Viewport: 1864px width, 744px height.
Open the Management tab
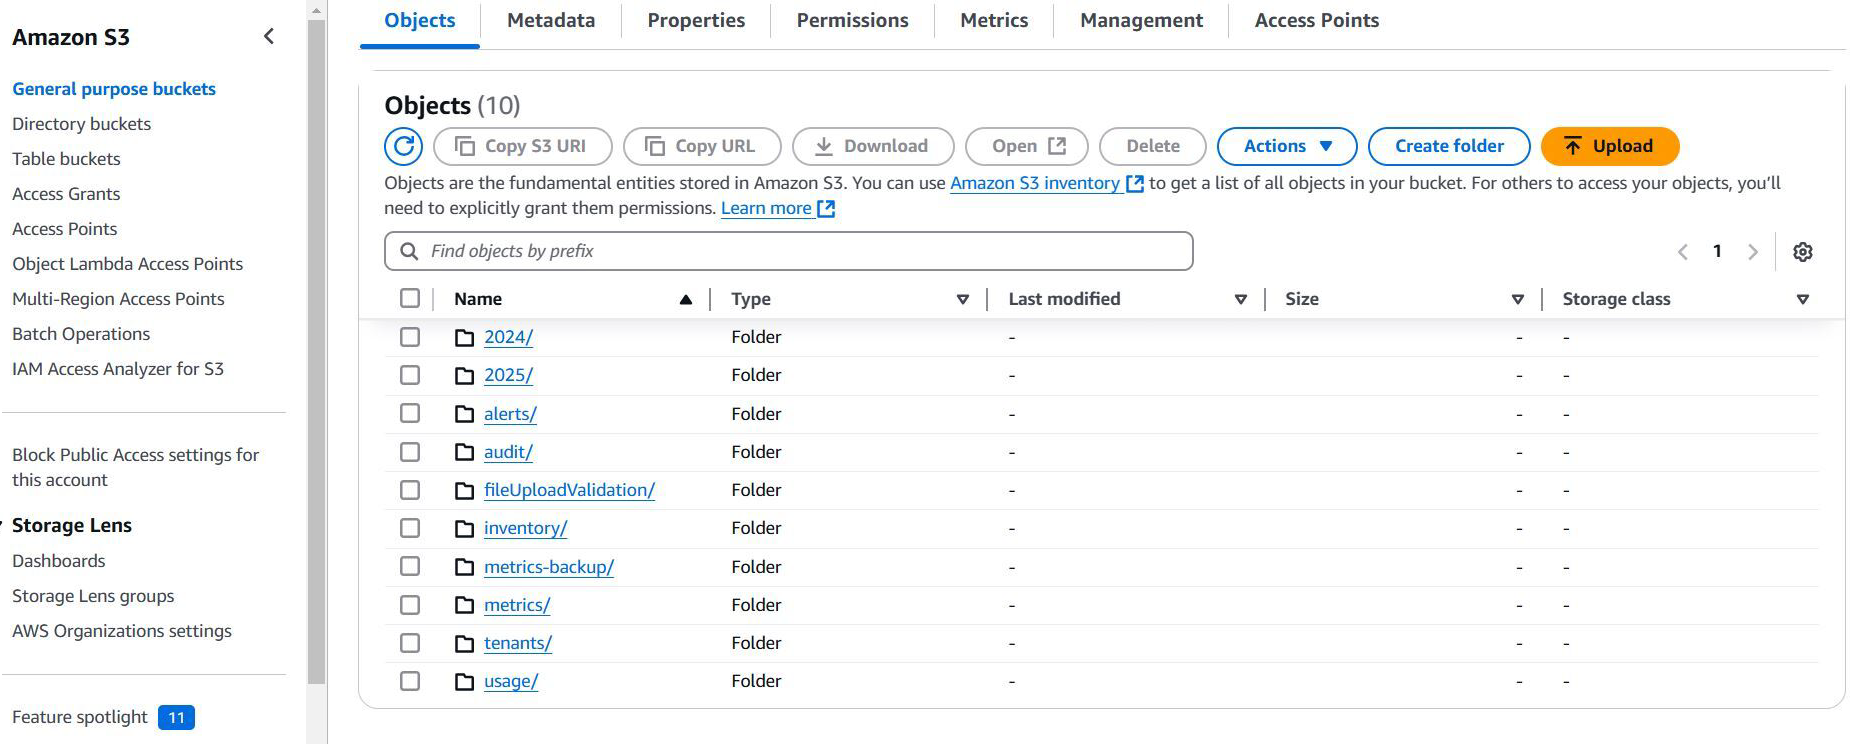click(x=1141, y=21)
